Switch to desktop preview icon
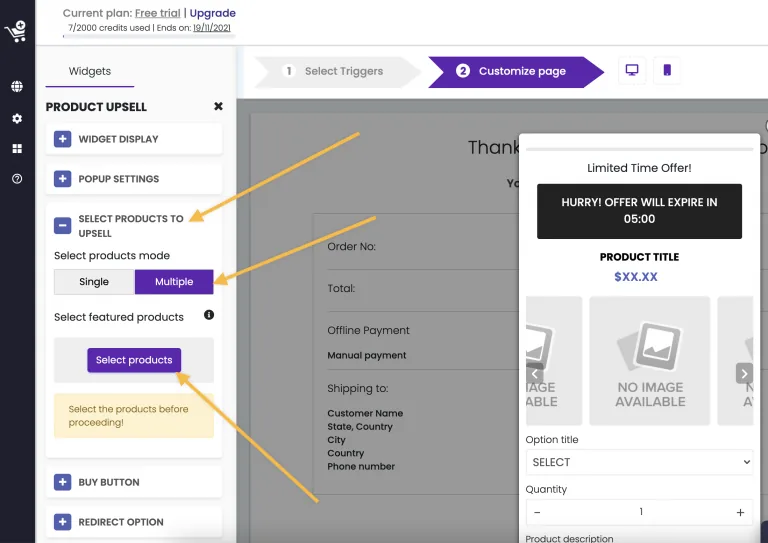Screen dimensions: 768x543 point(632,71)
